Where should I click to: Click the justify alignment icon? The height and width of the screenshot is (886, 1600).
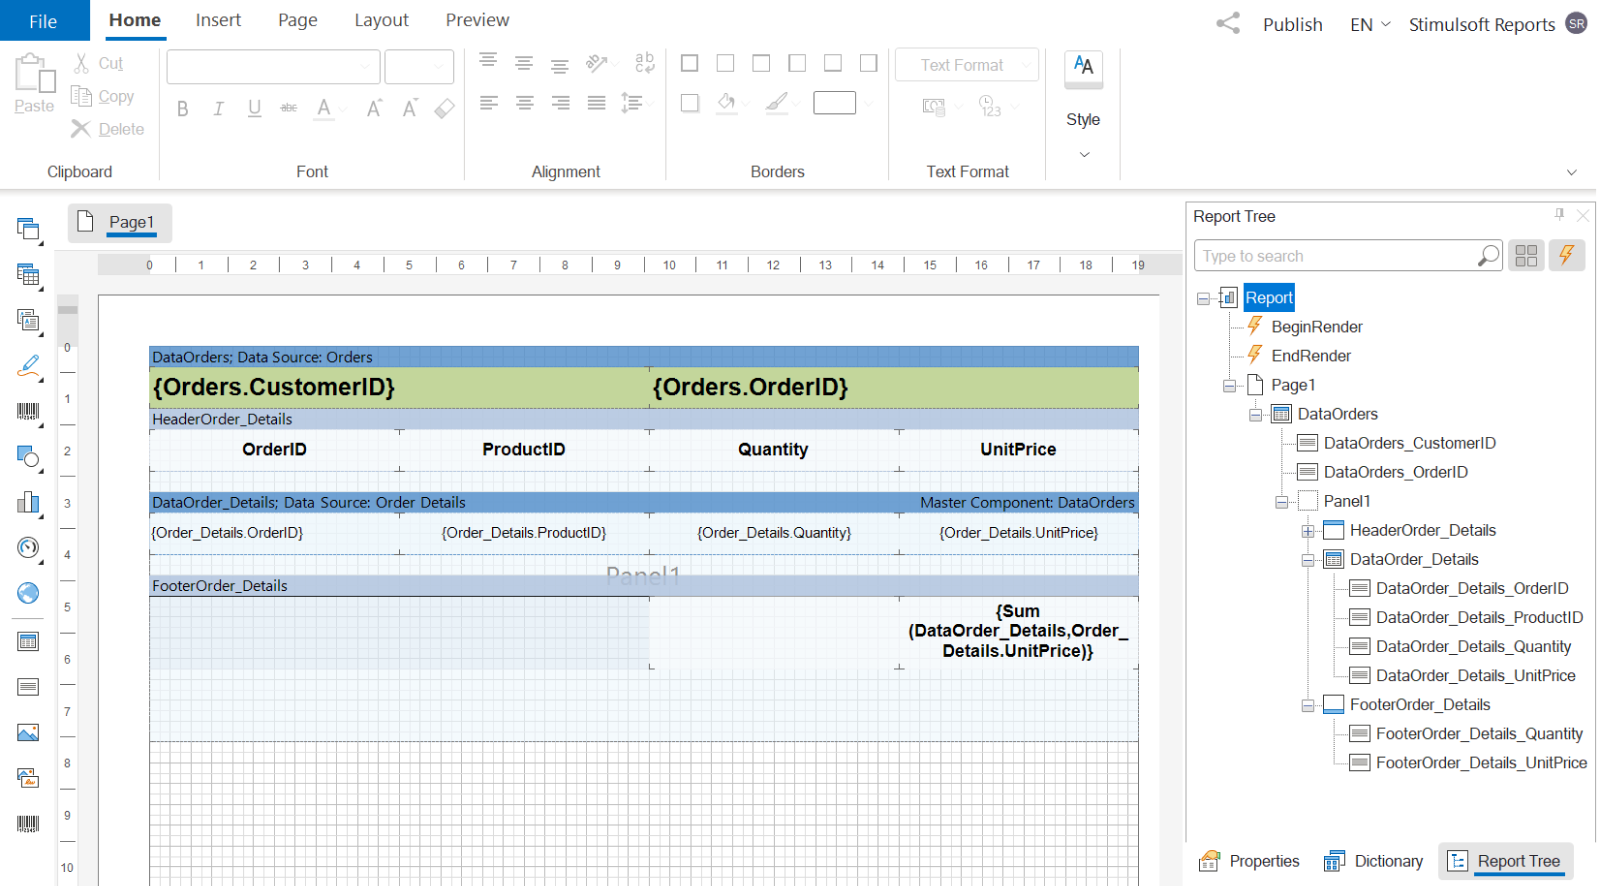[596, 103]
